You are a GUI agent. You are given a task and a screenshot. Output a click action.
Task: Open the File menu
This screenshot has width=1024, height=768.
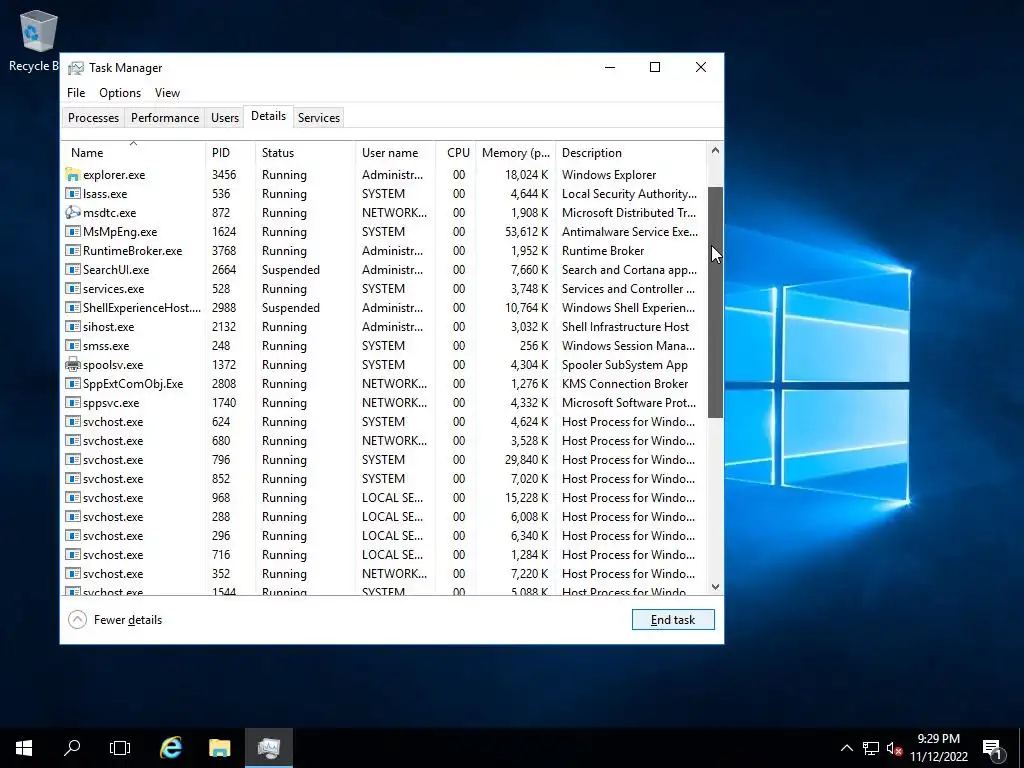coord(76,93)
